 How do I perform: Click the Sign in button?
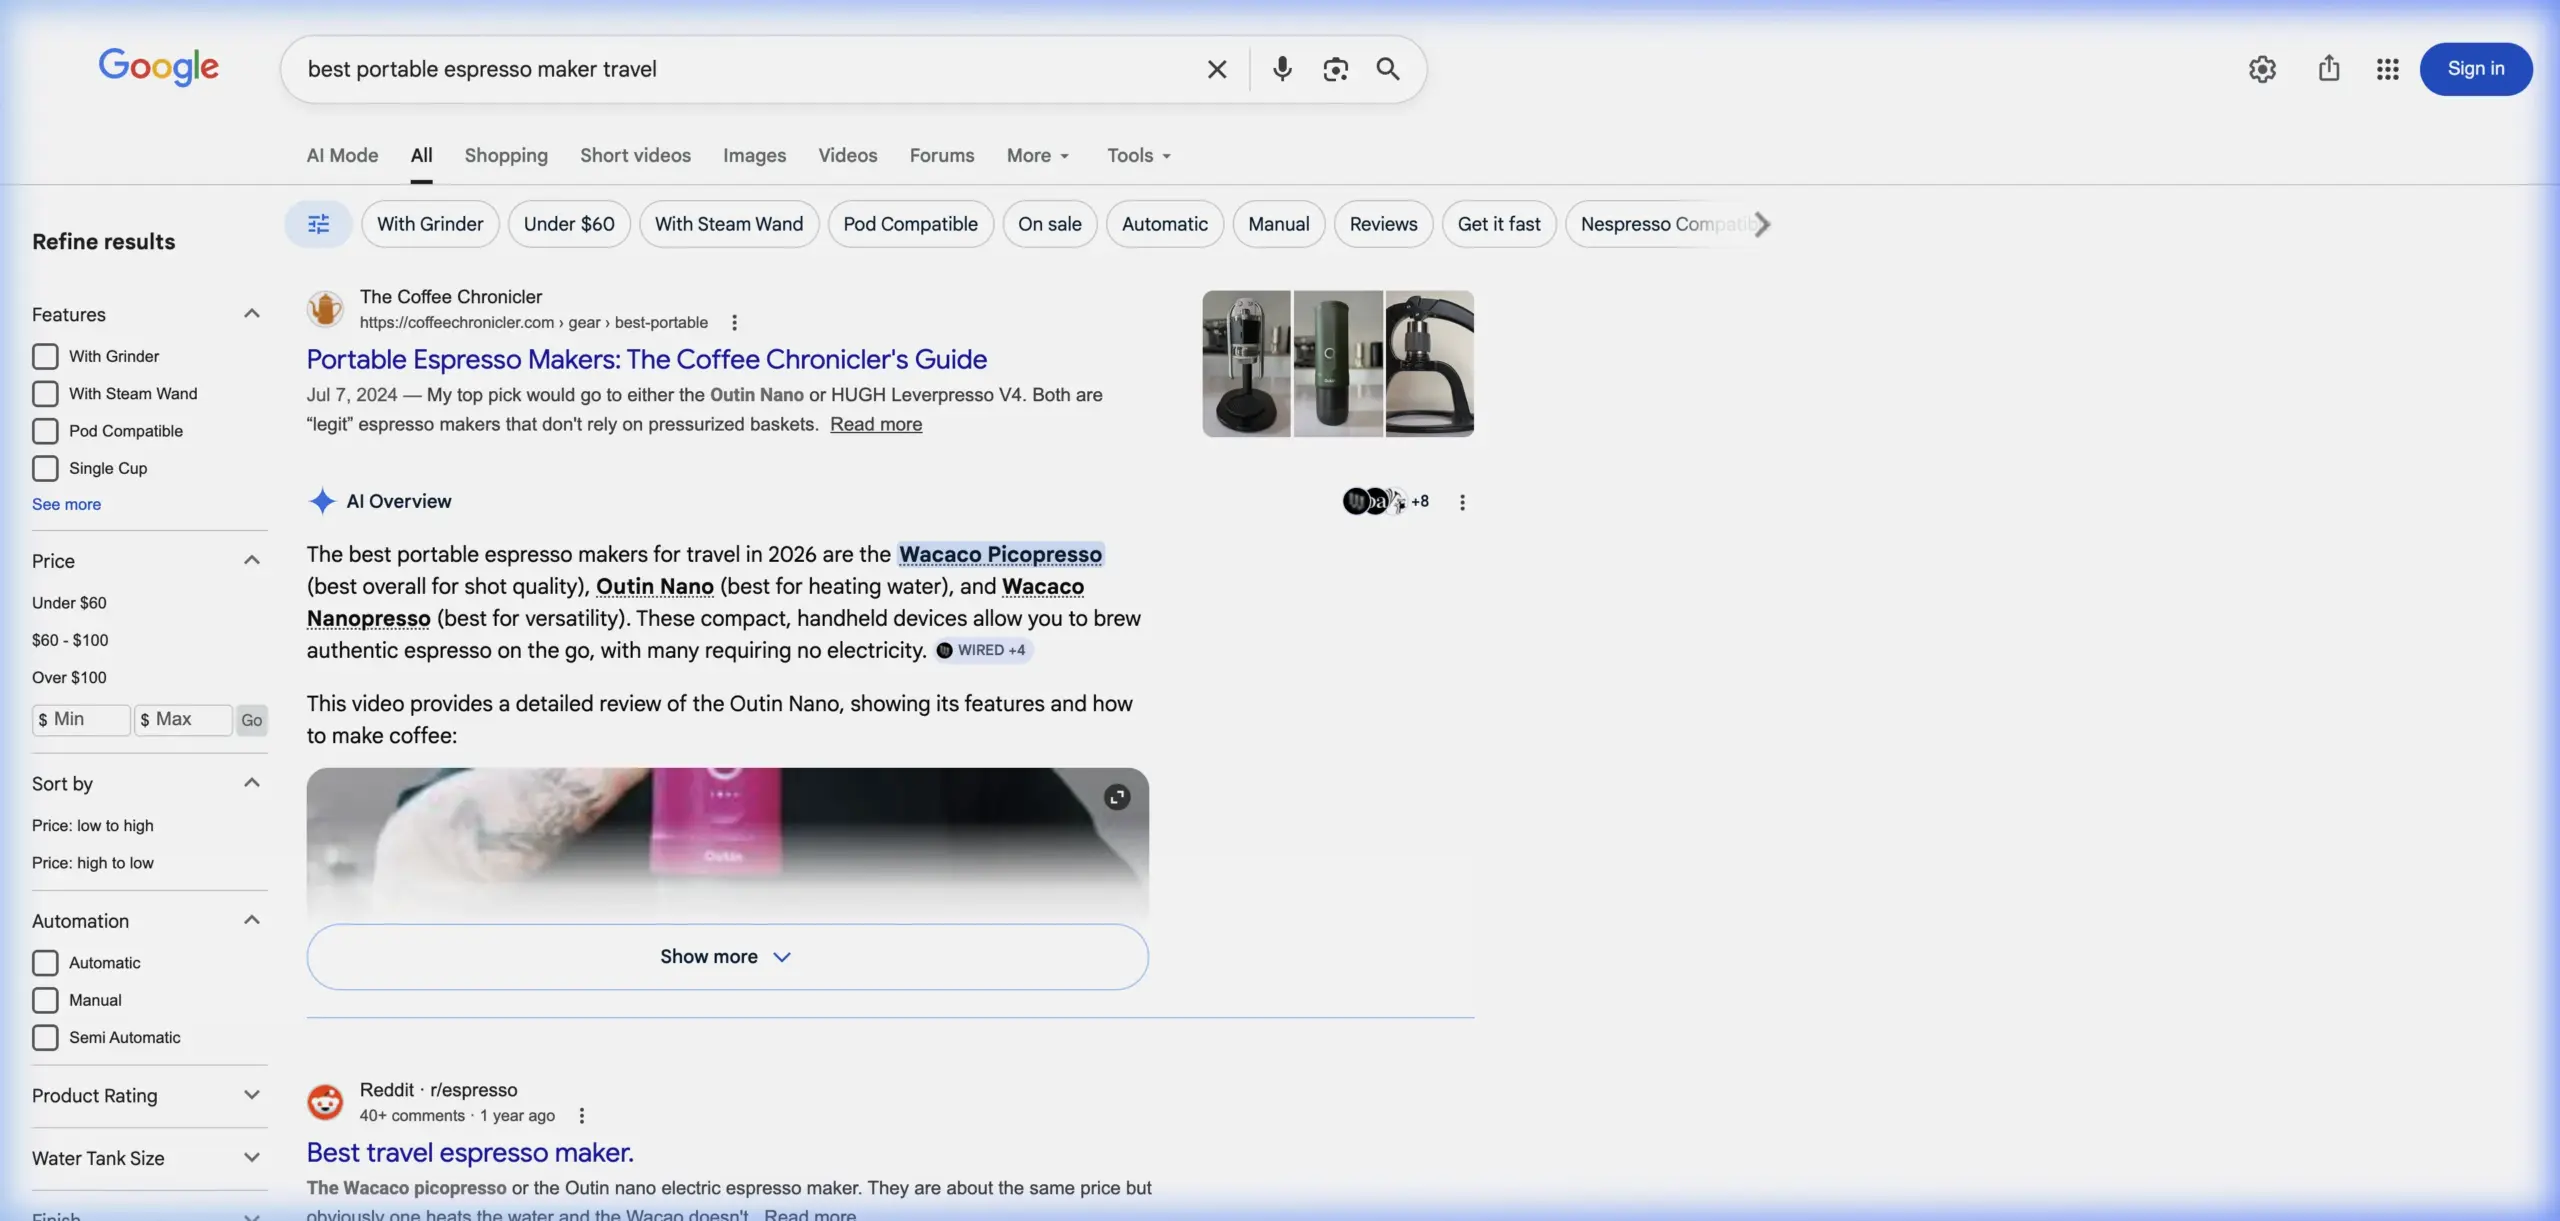2476,68
